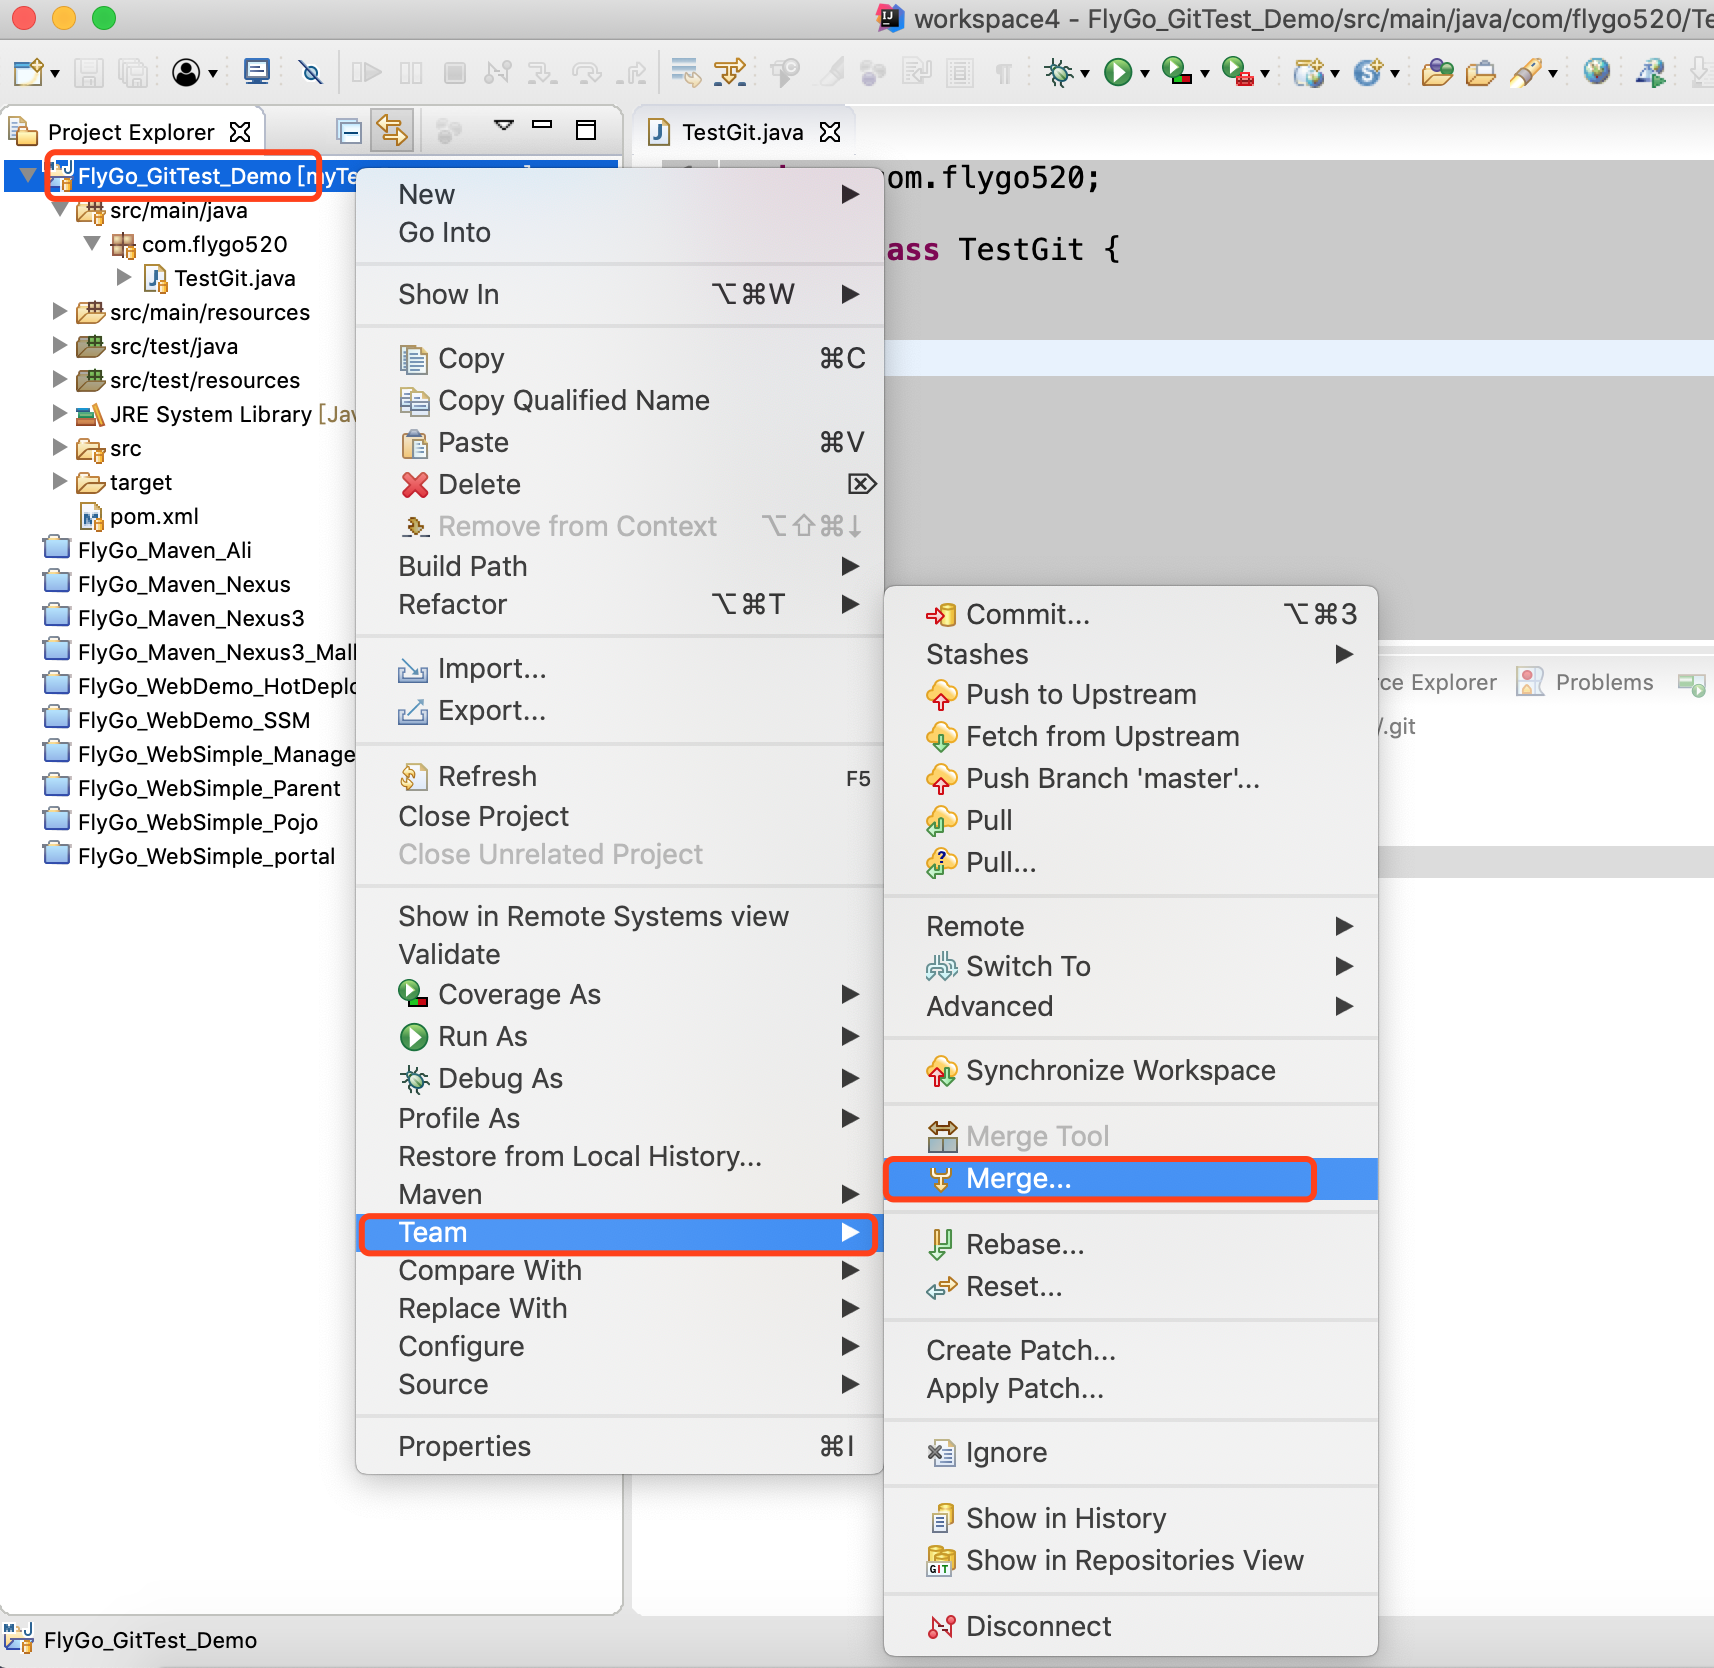The image size is (1714, 1668).
Task: Click the Import... icon in context menu
Action: [413, 669]
